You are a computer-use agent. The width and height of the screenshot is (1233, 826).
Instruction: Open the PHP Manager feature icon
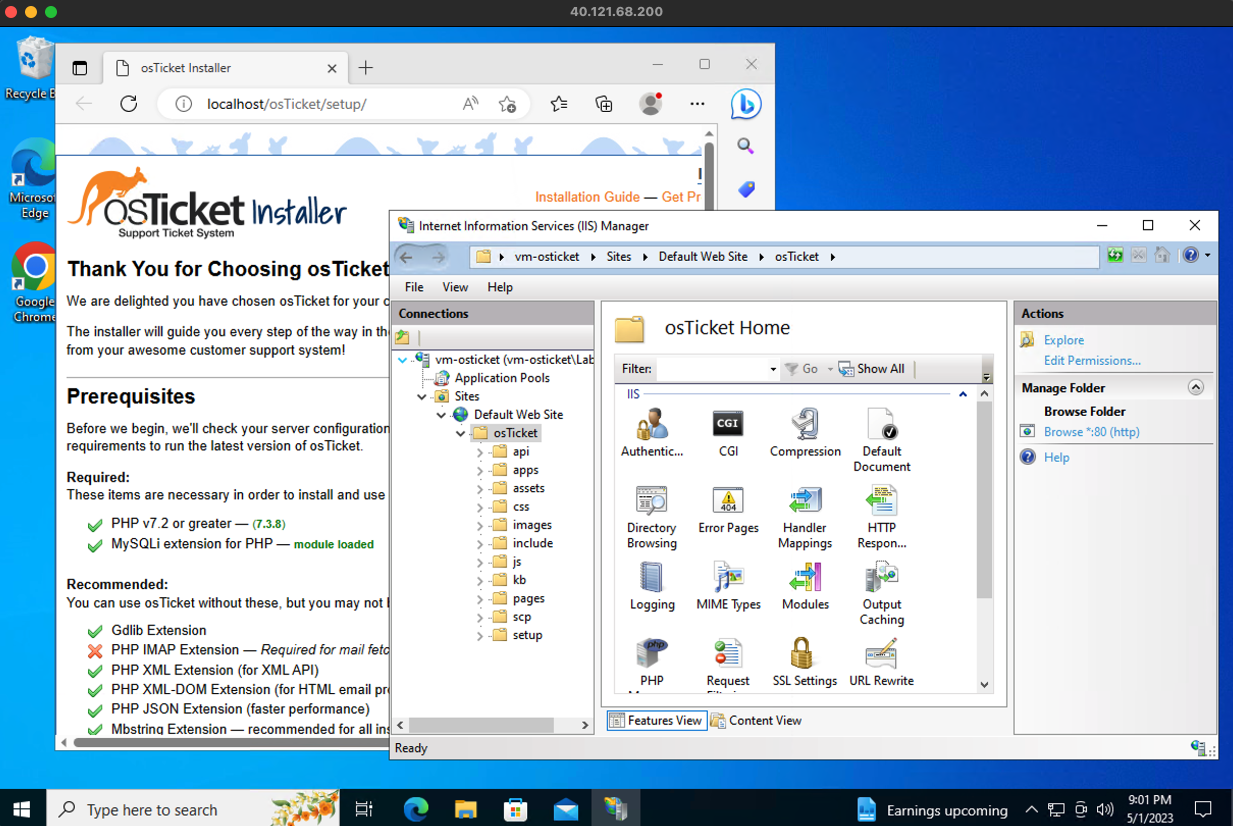point(652,663)
